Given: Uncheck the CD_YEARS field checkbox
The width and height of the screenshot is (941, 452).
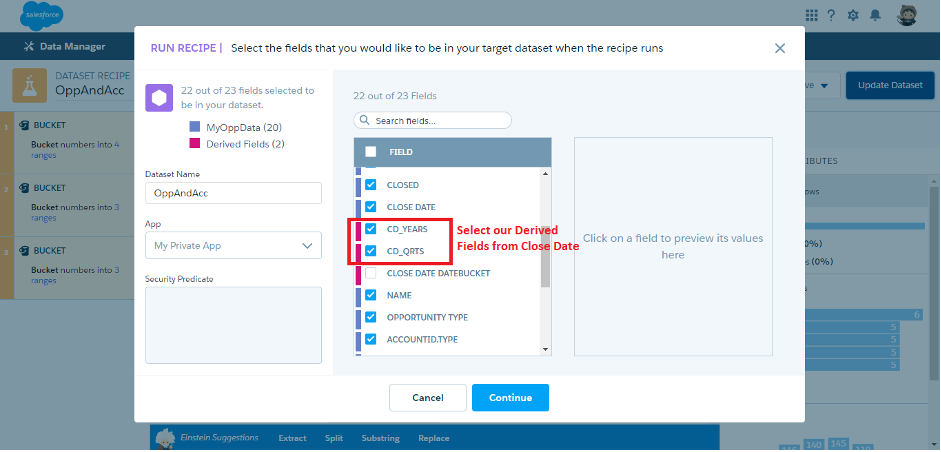Looking at the screenshot, I should [371, 229].
